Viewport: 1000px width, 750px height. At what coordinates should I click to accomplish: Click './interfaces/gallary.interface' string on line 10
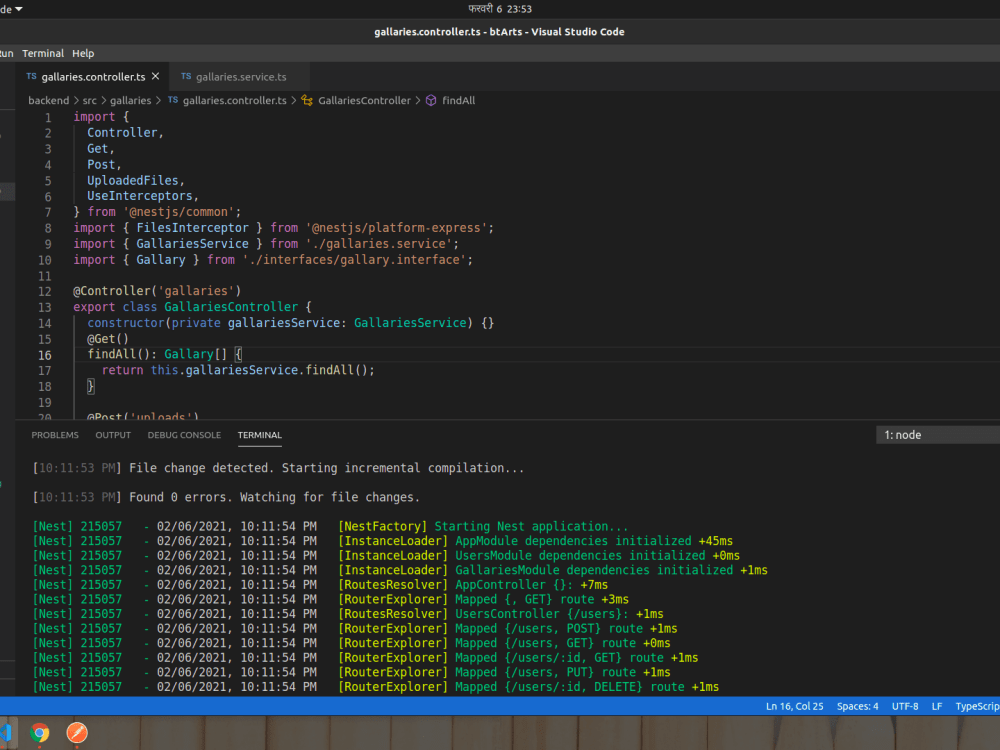354,260
